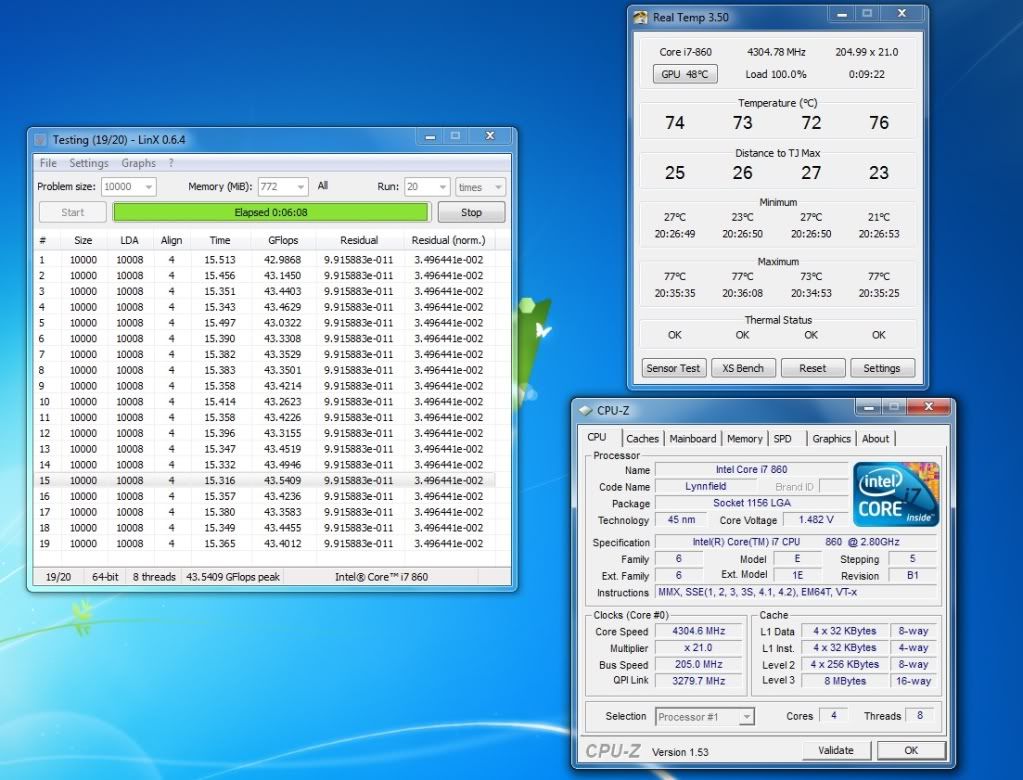
Task: Switch to the About tab in CPU-Z
Action: [875, 439]
